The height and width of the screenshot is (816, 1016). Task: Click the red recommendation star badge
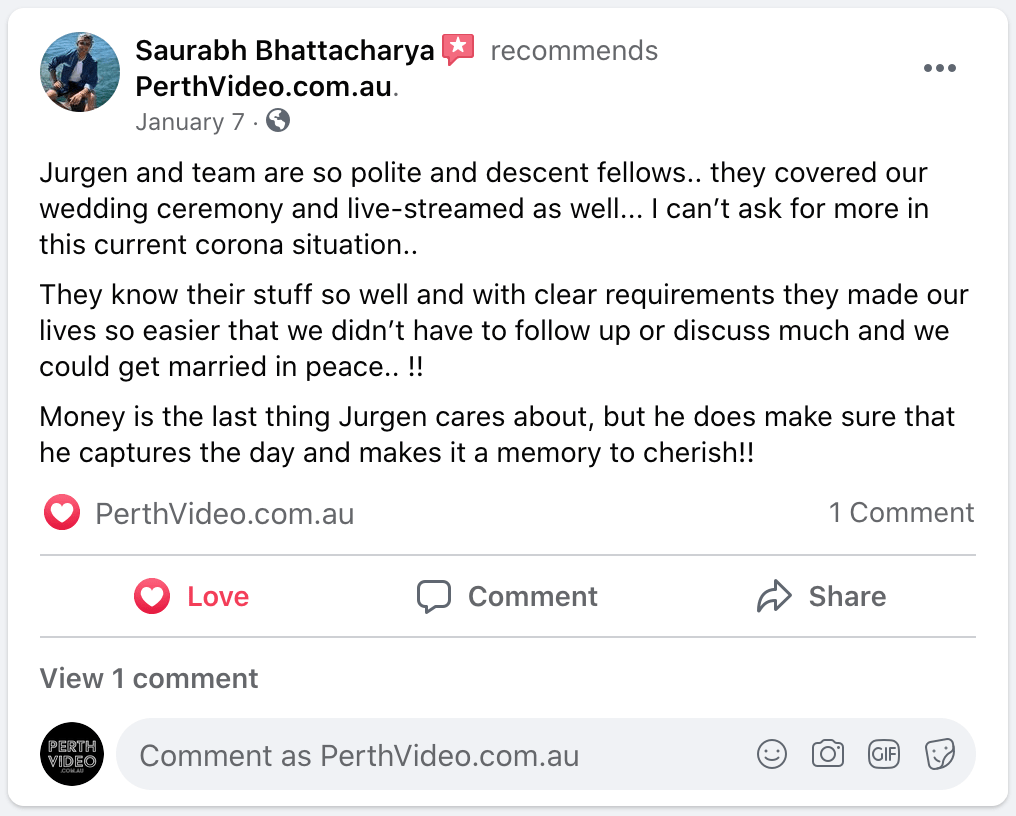(x=458, y=49)
